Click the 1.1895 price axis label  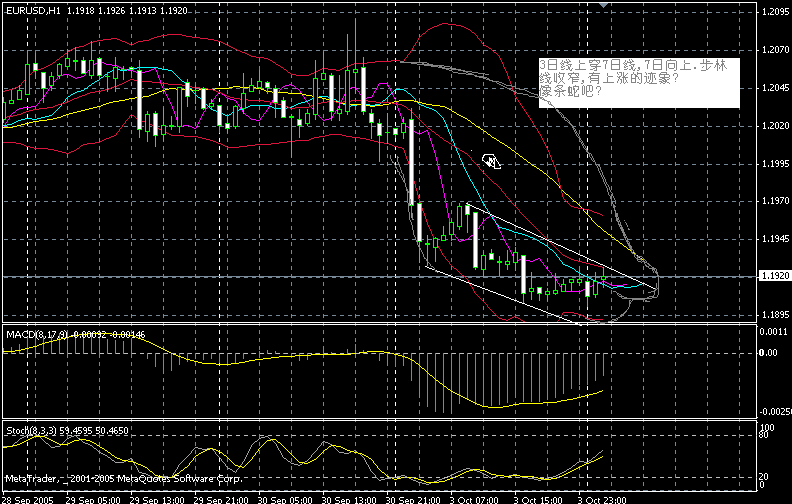coord(776,314)
